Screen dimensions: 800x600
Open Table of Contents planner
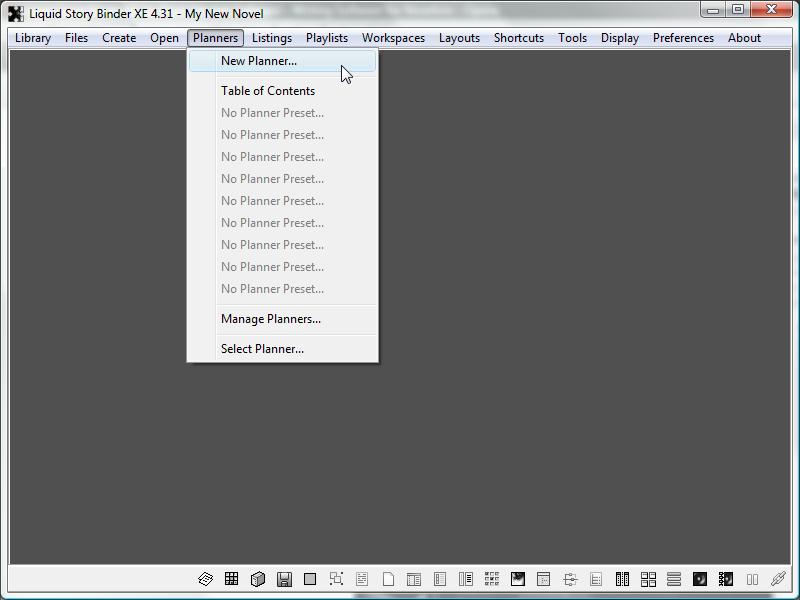click(x=268, y=91)
